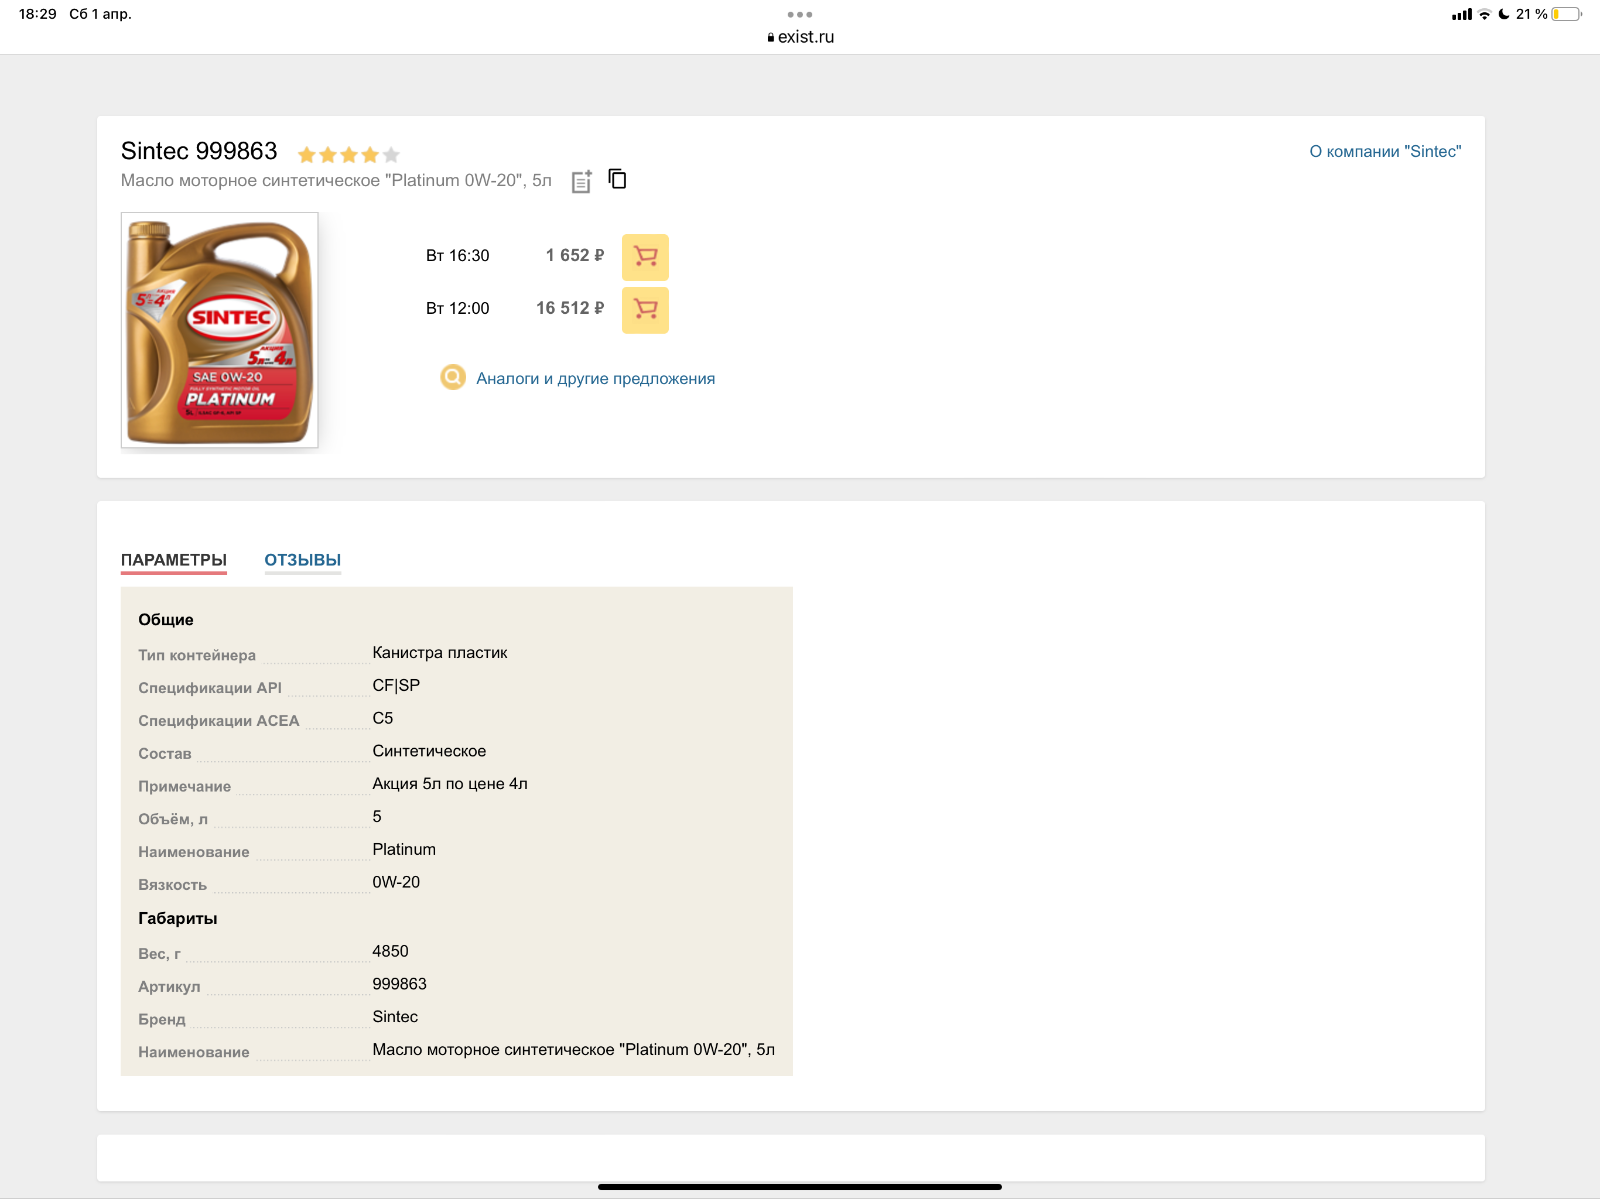
Task: Add the 1 652 ₽ offer to cart
Action: click(x=645, y=257)
